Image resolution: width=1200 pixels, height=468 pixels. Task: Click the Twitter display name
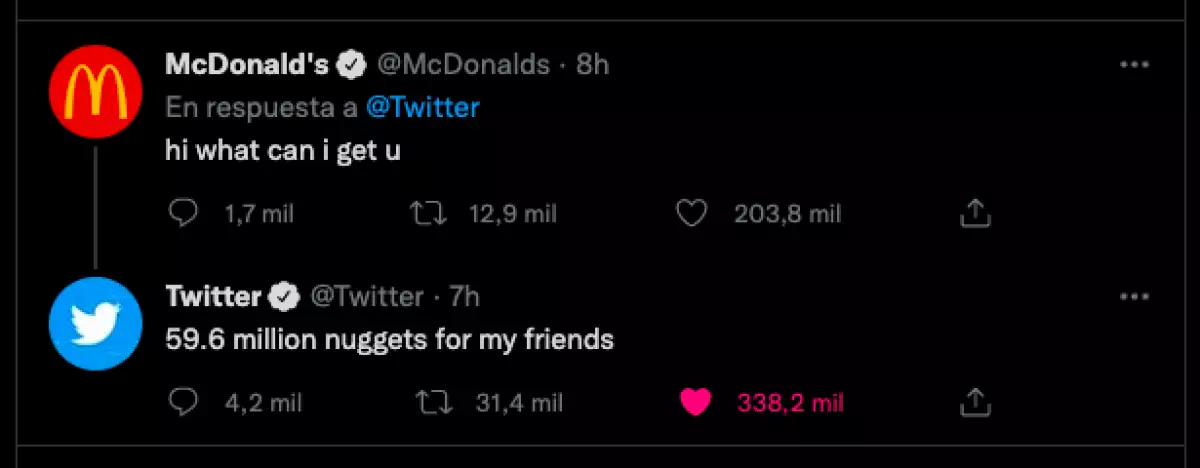coord(212,297)
